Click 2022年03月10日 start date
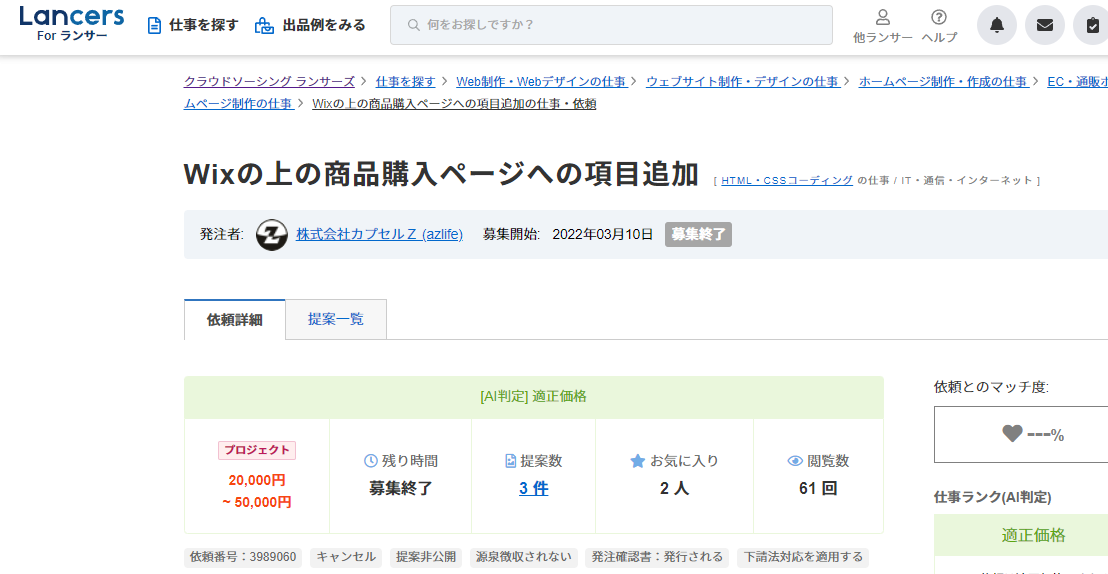Viewport: 1108px width, 574px height. (x=603, y=235)
